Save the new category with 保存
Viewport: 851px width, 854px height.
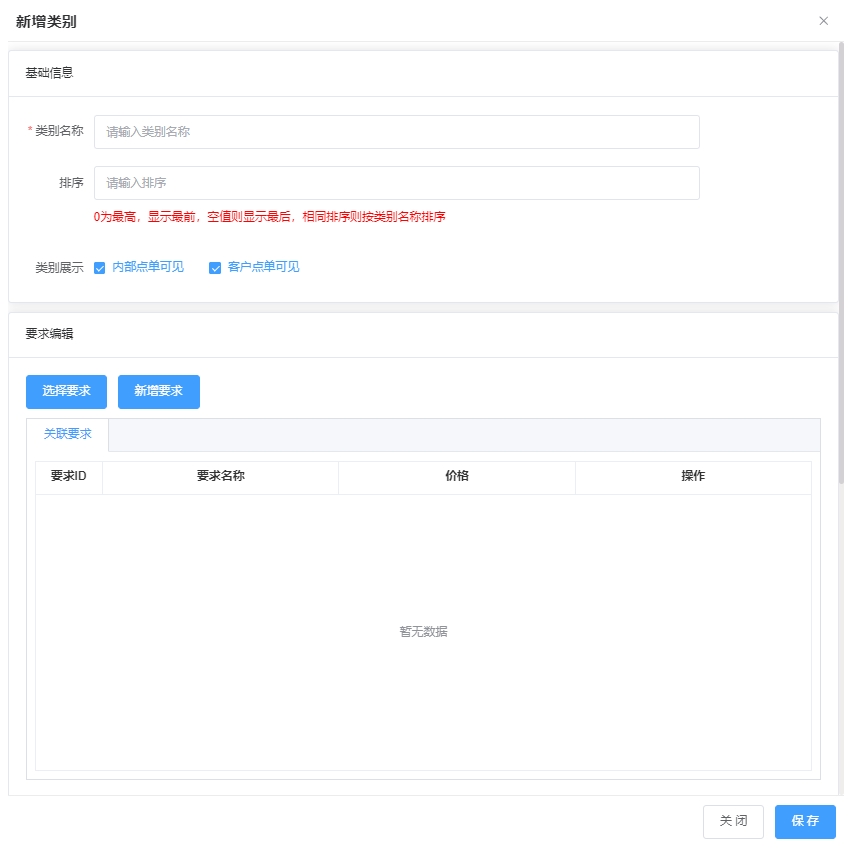pos(805,822)
